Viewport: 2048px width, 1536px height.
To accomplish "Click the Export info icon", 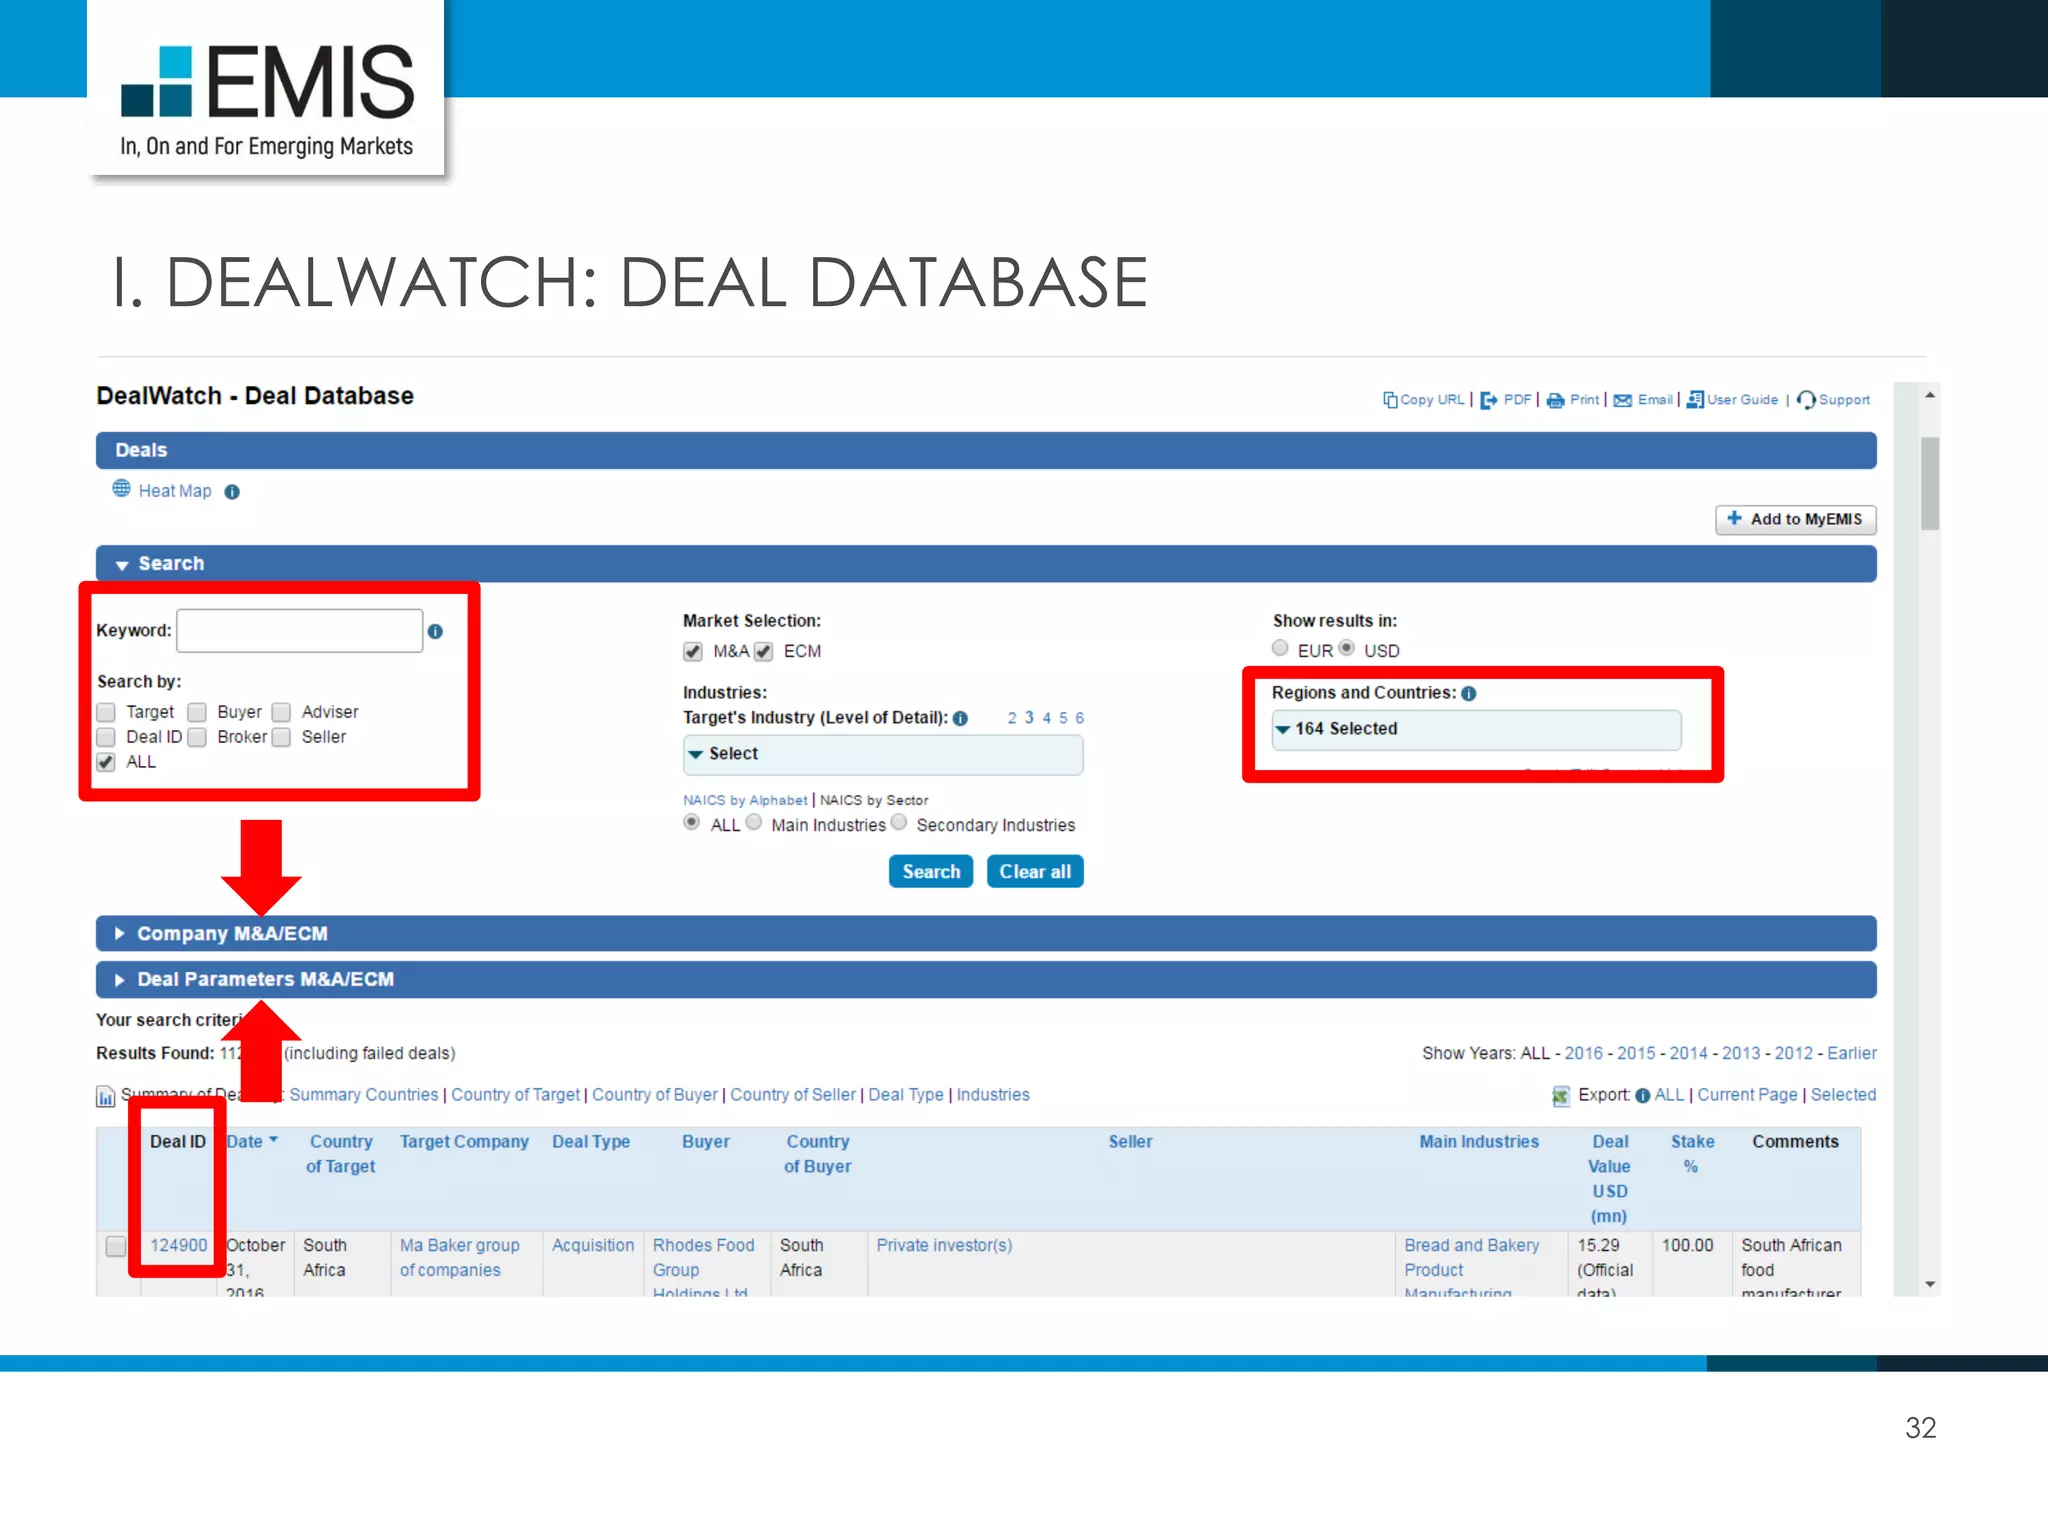I will coord(1642,1095).
